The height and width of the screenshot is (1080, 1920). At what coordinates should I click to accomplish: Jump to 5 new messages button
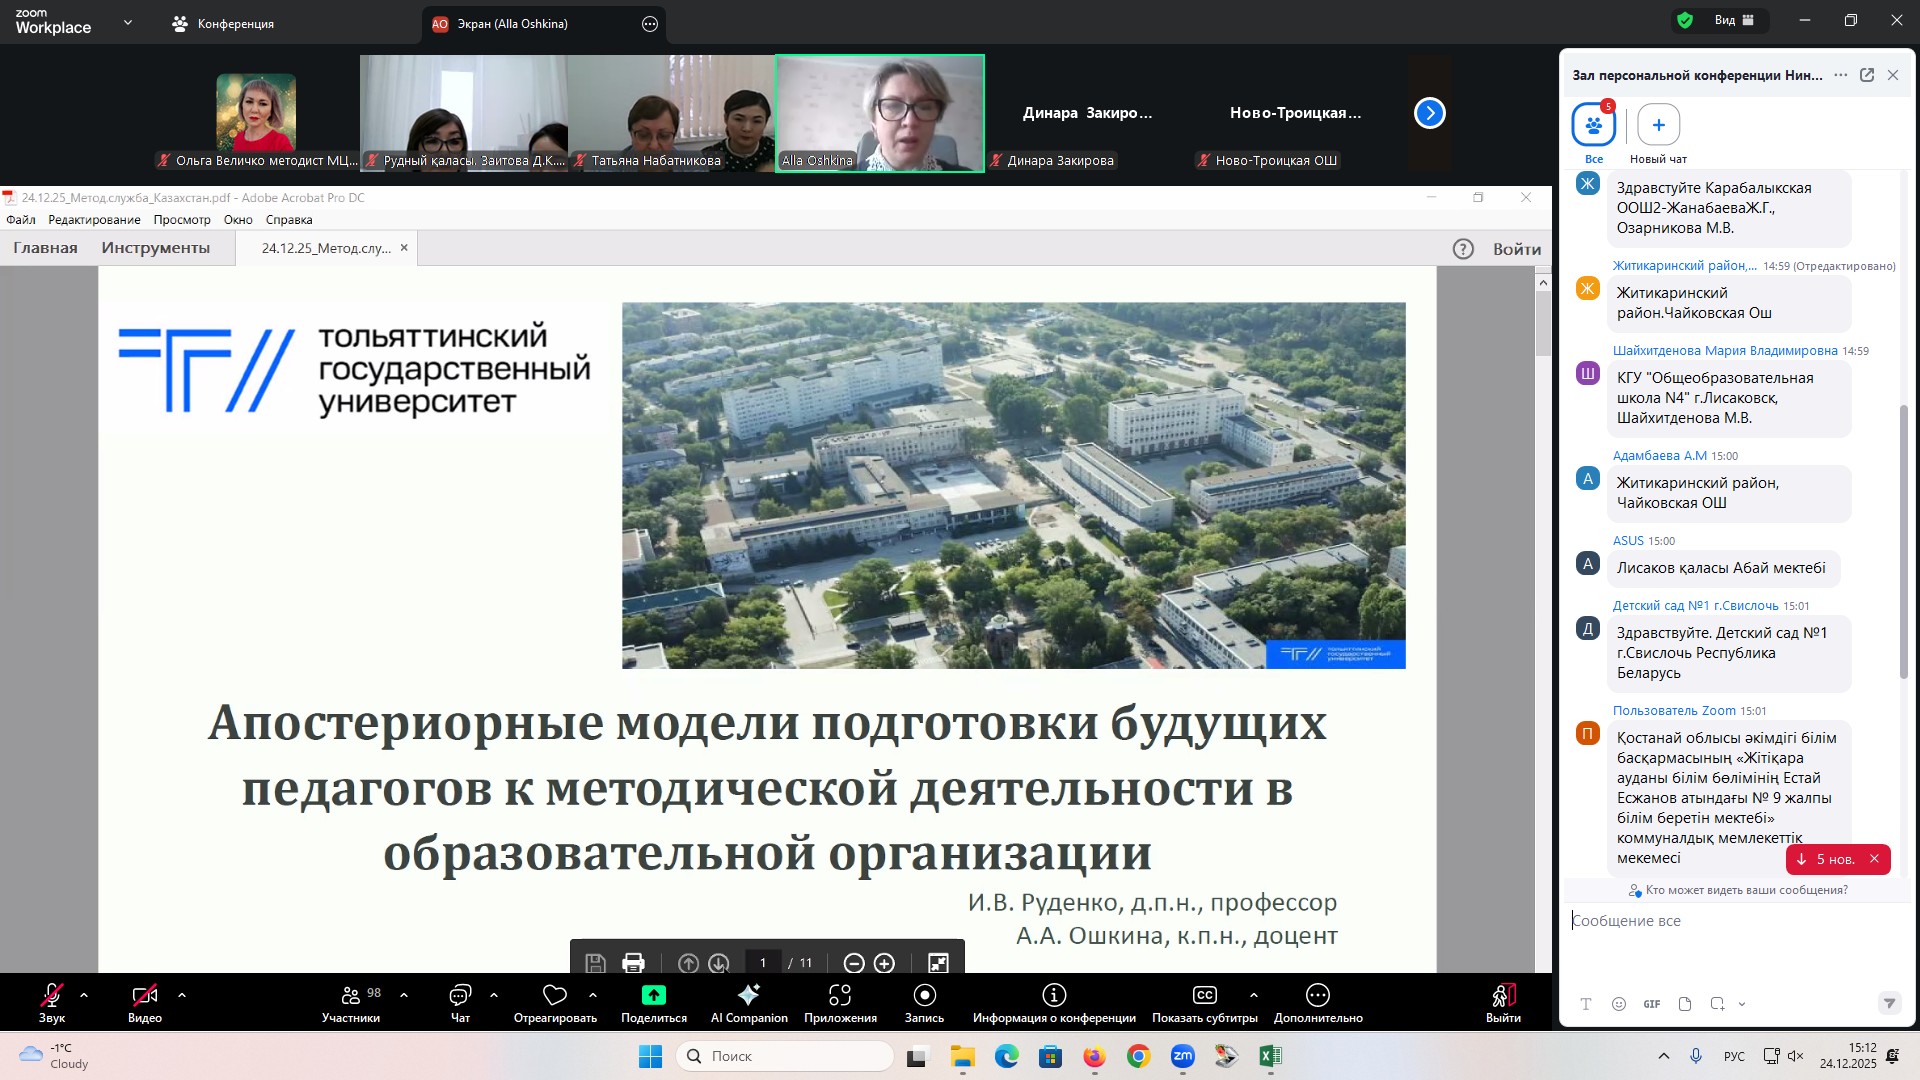[1826, 859]
